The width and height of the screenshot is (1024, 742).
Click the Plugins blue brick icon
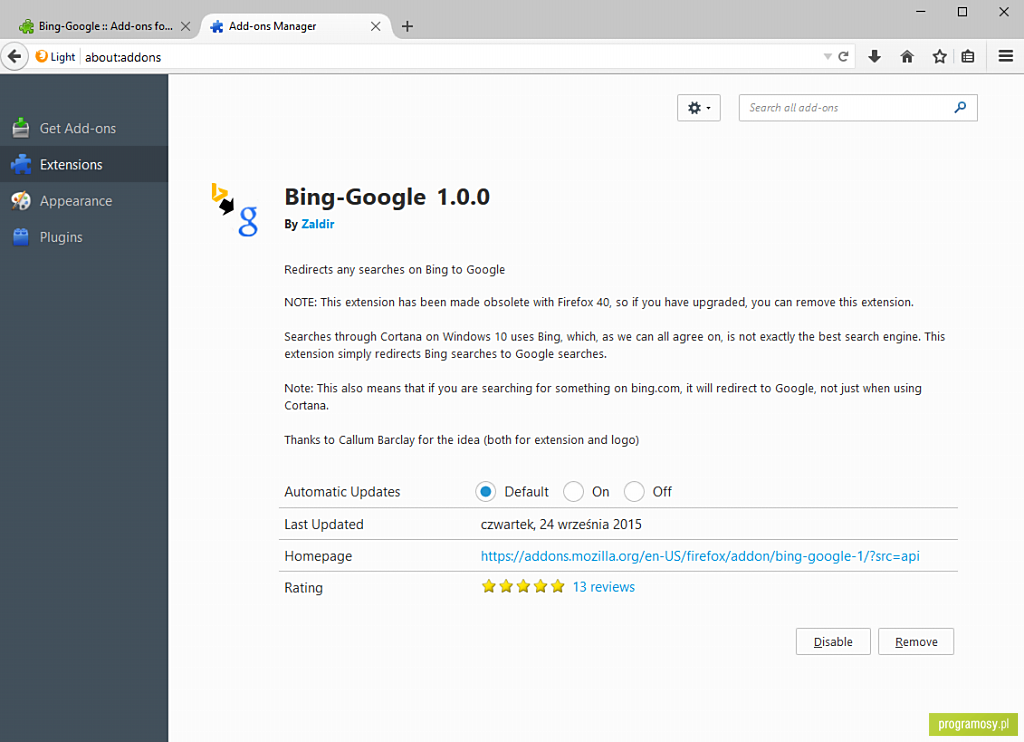click(21, 237)
